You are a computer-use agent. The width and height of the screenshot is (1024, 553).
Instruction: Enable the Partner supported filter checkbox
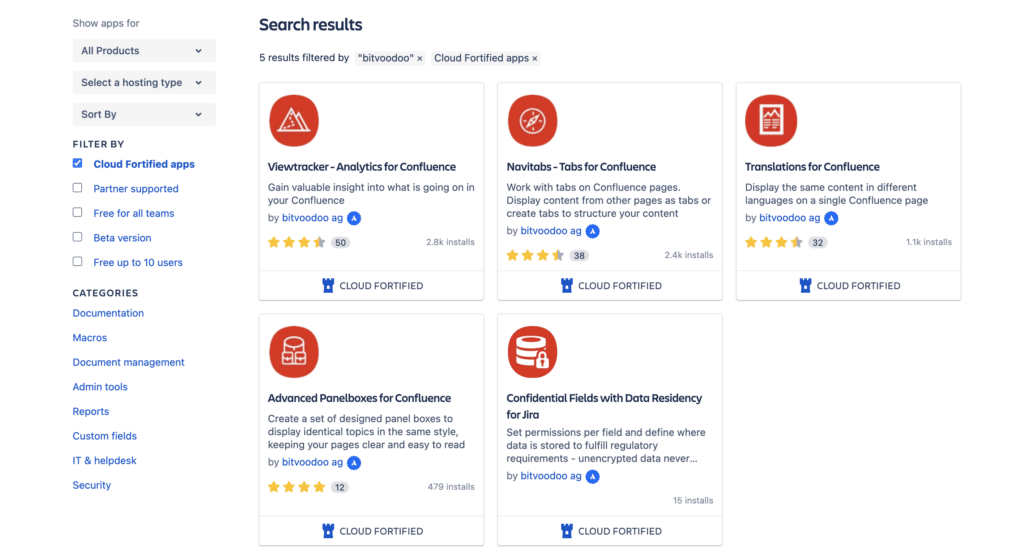tap(78, 188)
